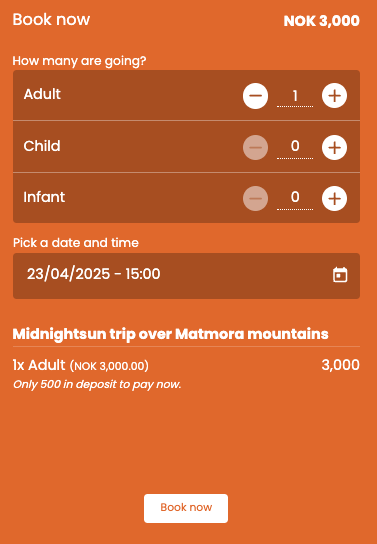Click the Book now heading at top
377x544 pixels.
click(51, 20)
